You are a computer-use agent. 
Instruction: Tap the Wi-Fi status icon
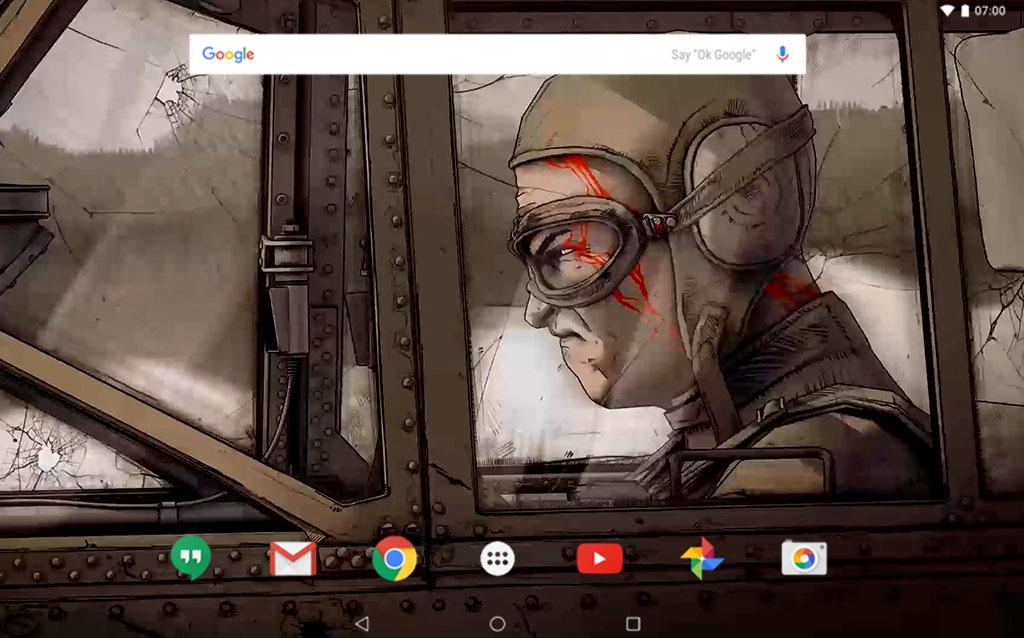point(948,10)
